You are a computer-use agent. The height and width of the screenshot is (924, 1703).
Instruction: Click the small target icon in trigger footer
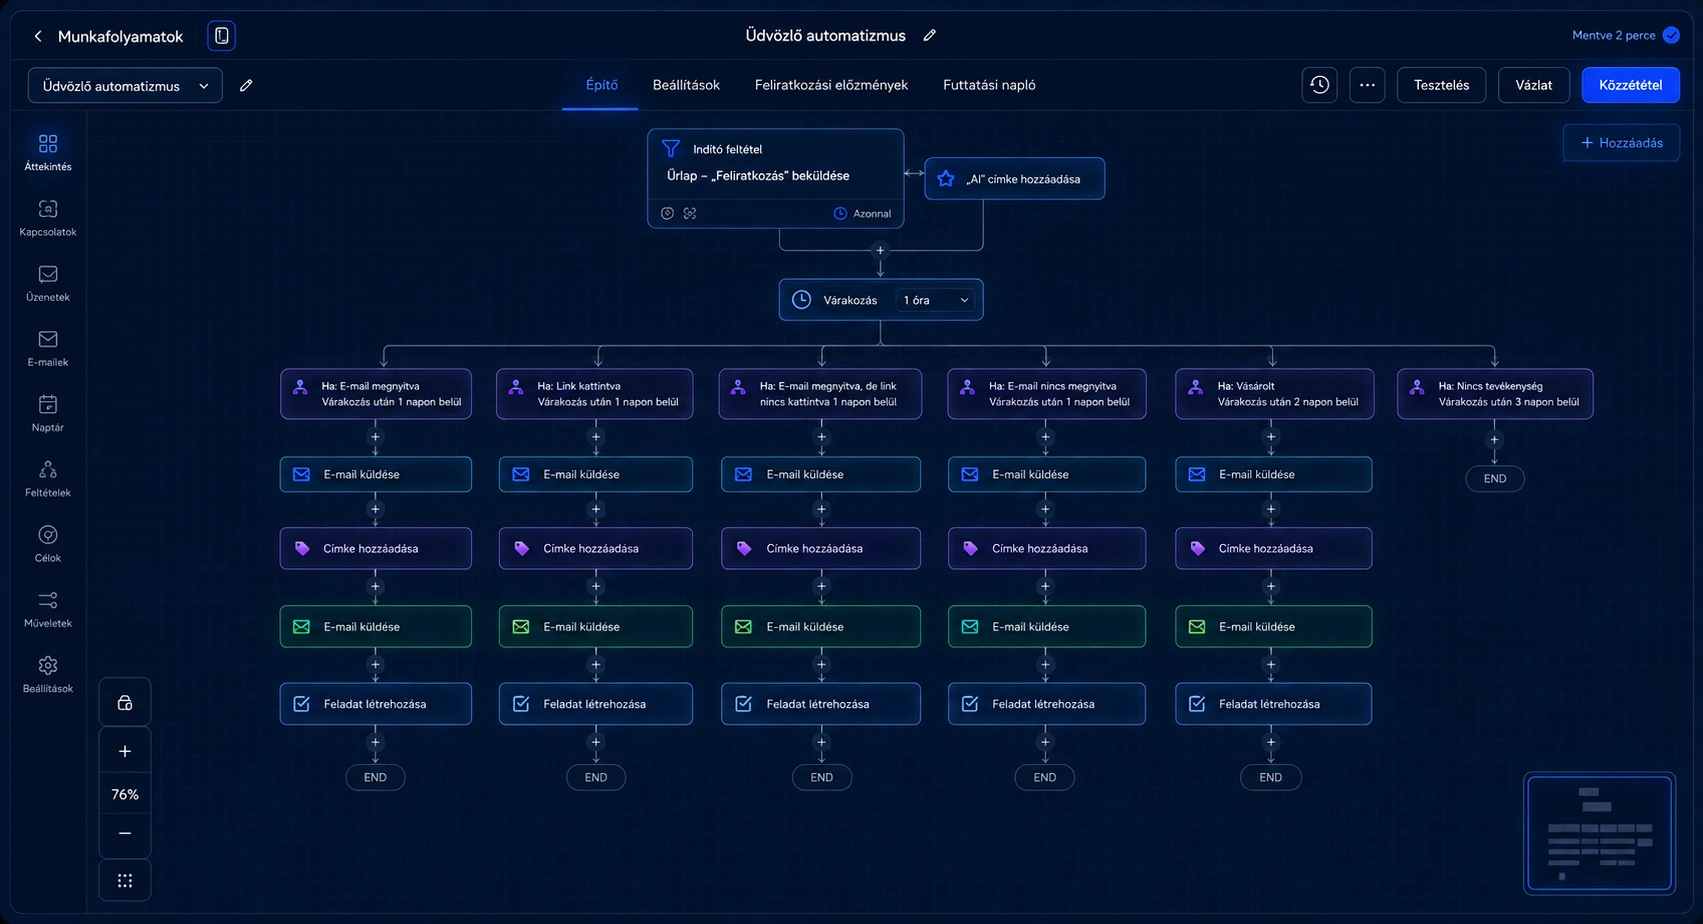667,213
